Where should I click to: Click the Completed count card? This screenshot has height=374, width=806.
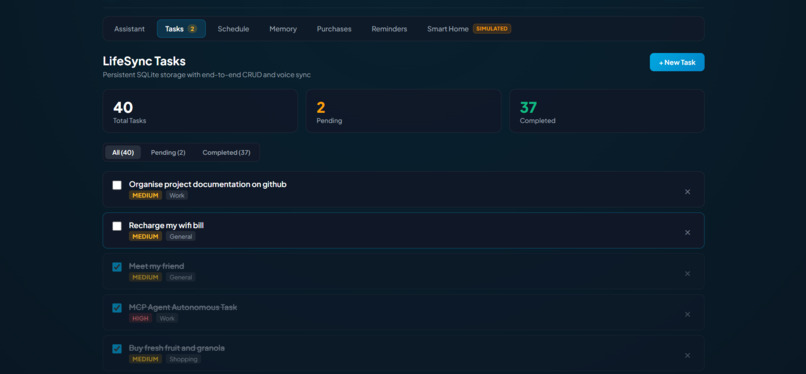607,111
